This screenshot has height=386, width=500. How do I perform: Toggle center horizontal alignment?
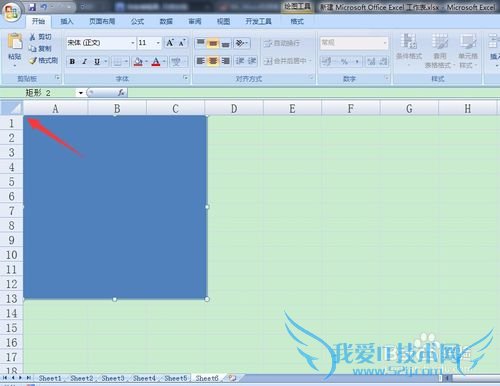pyautogui.click(x=213, y=61)
